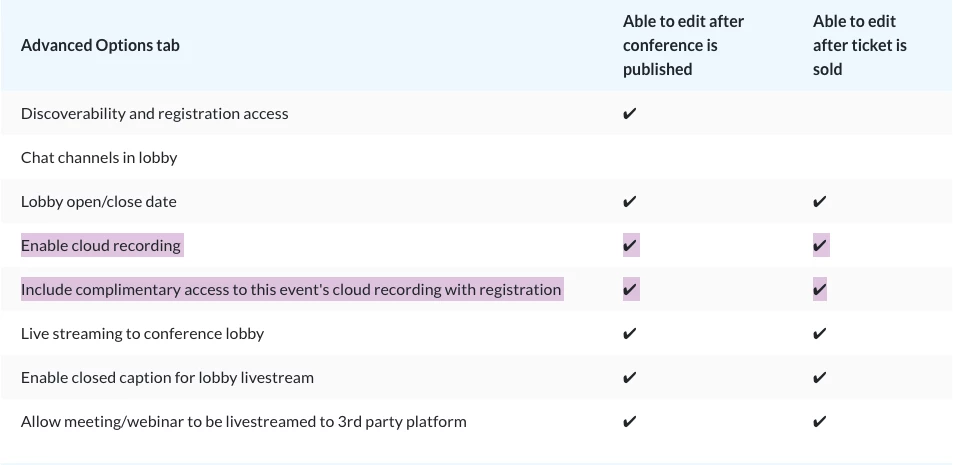Click the ticket-sold checkmark for 3rd party livestream row
This screenshot has width=953, height=465.
click(820, 422)
